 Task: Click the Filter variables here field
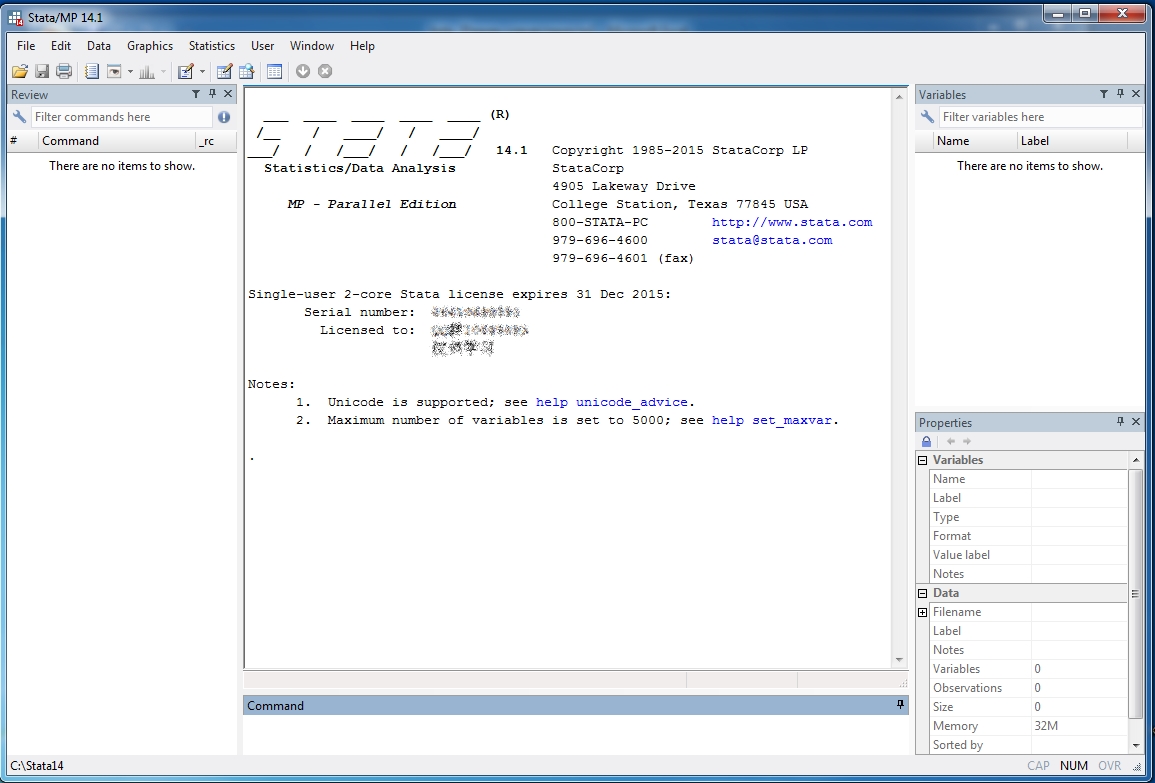pos(1041,116)
